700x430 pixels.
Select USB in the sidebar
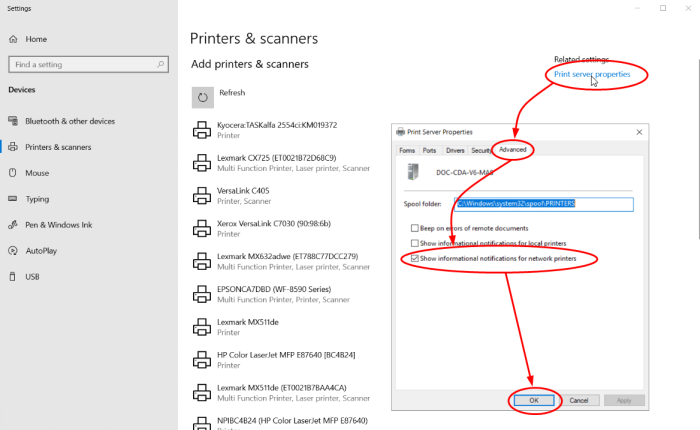point(32,277)
